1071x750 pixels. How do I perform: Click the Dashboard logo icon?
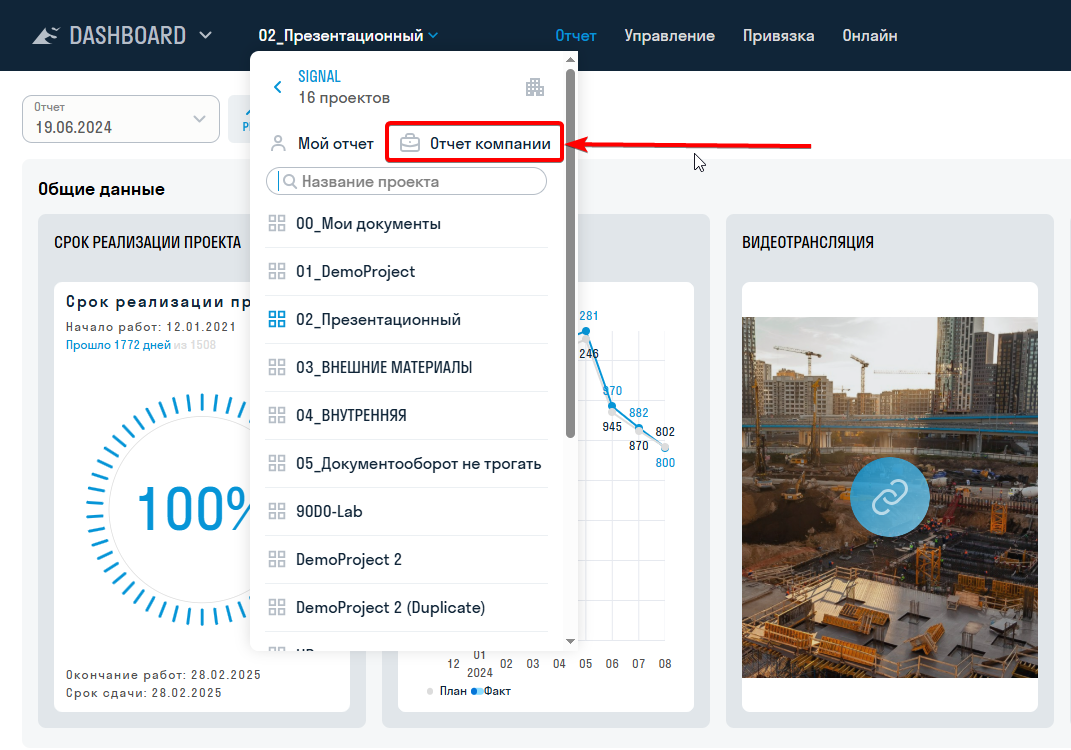46,36
